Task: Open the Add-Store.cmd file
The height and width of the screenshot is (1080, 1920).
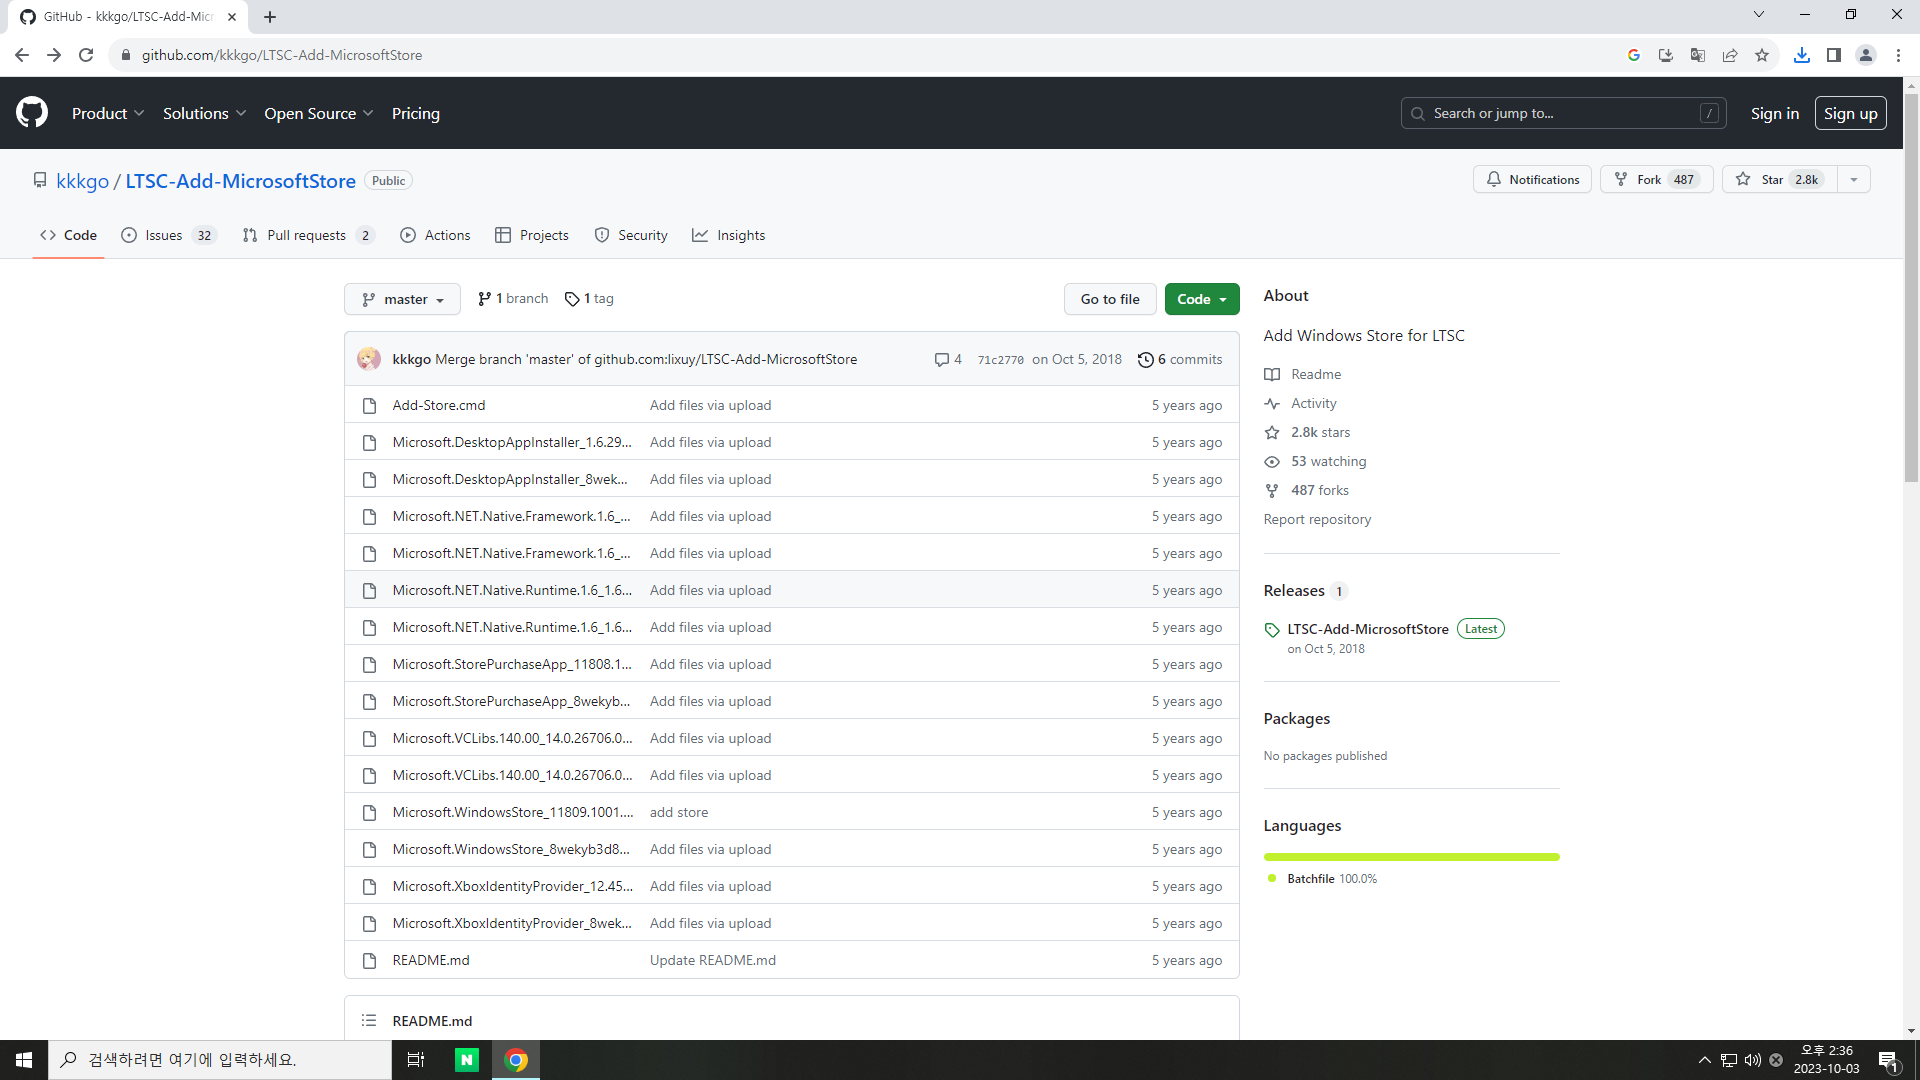Action: [x=438, y=405]
